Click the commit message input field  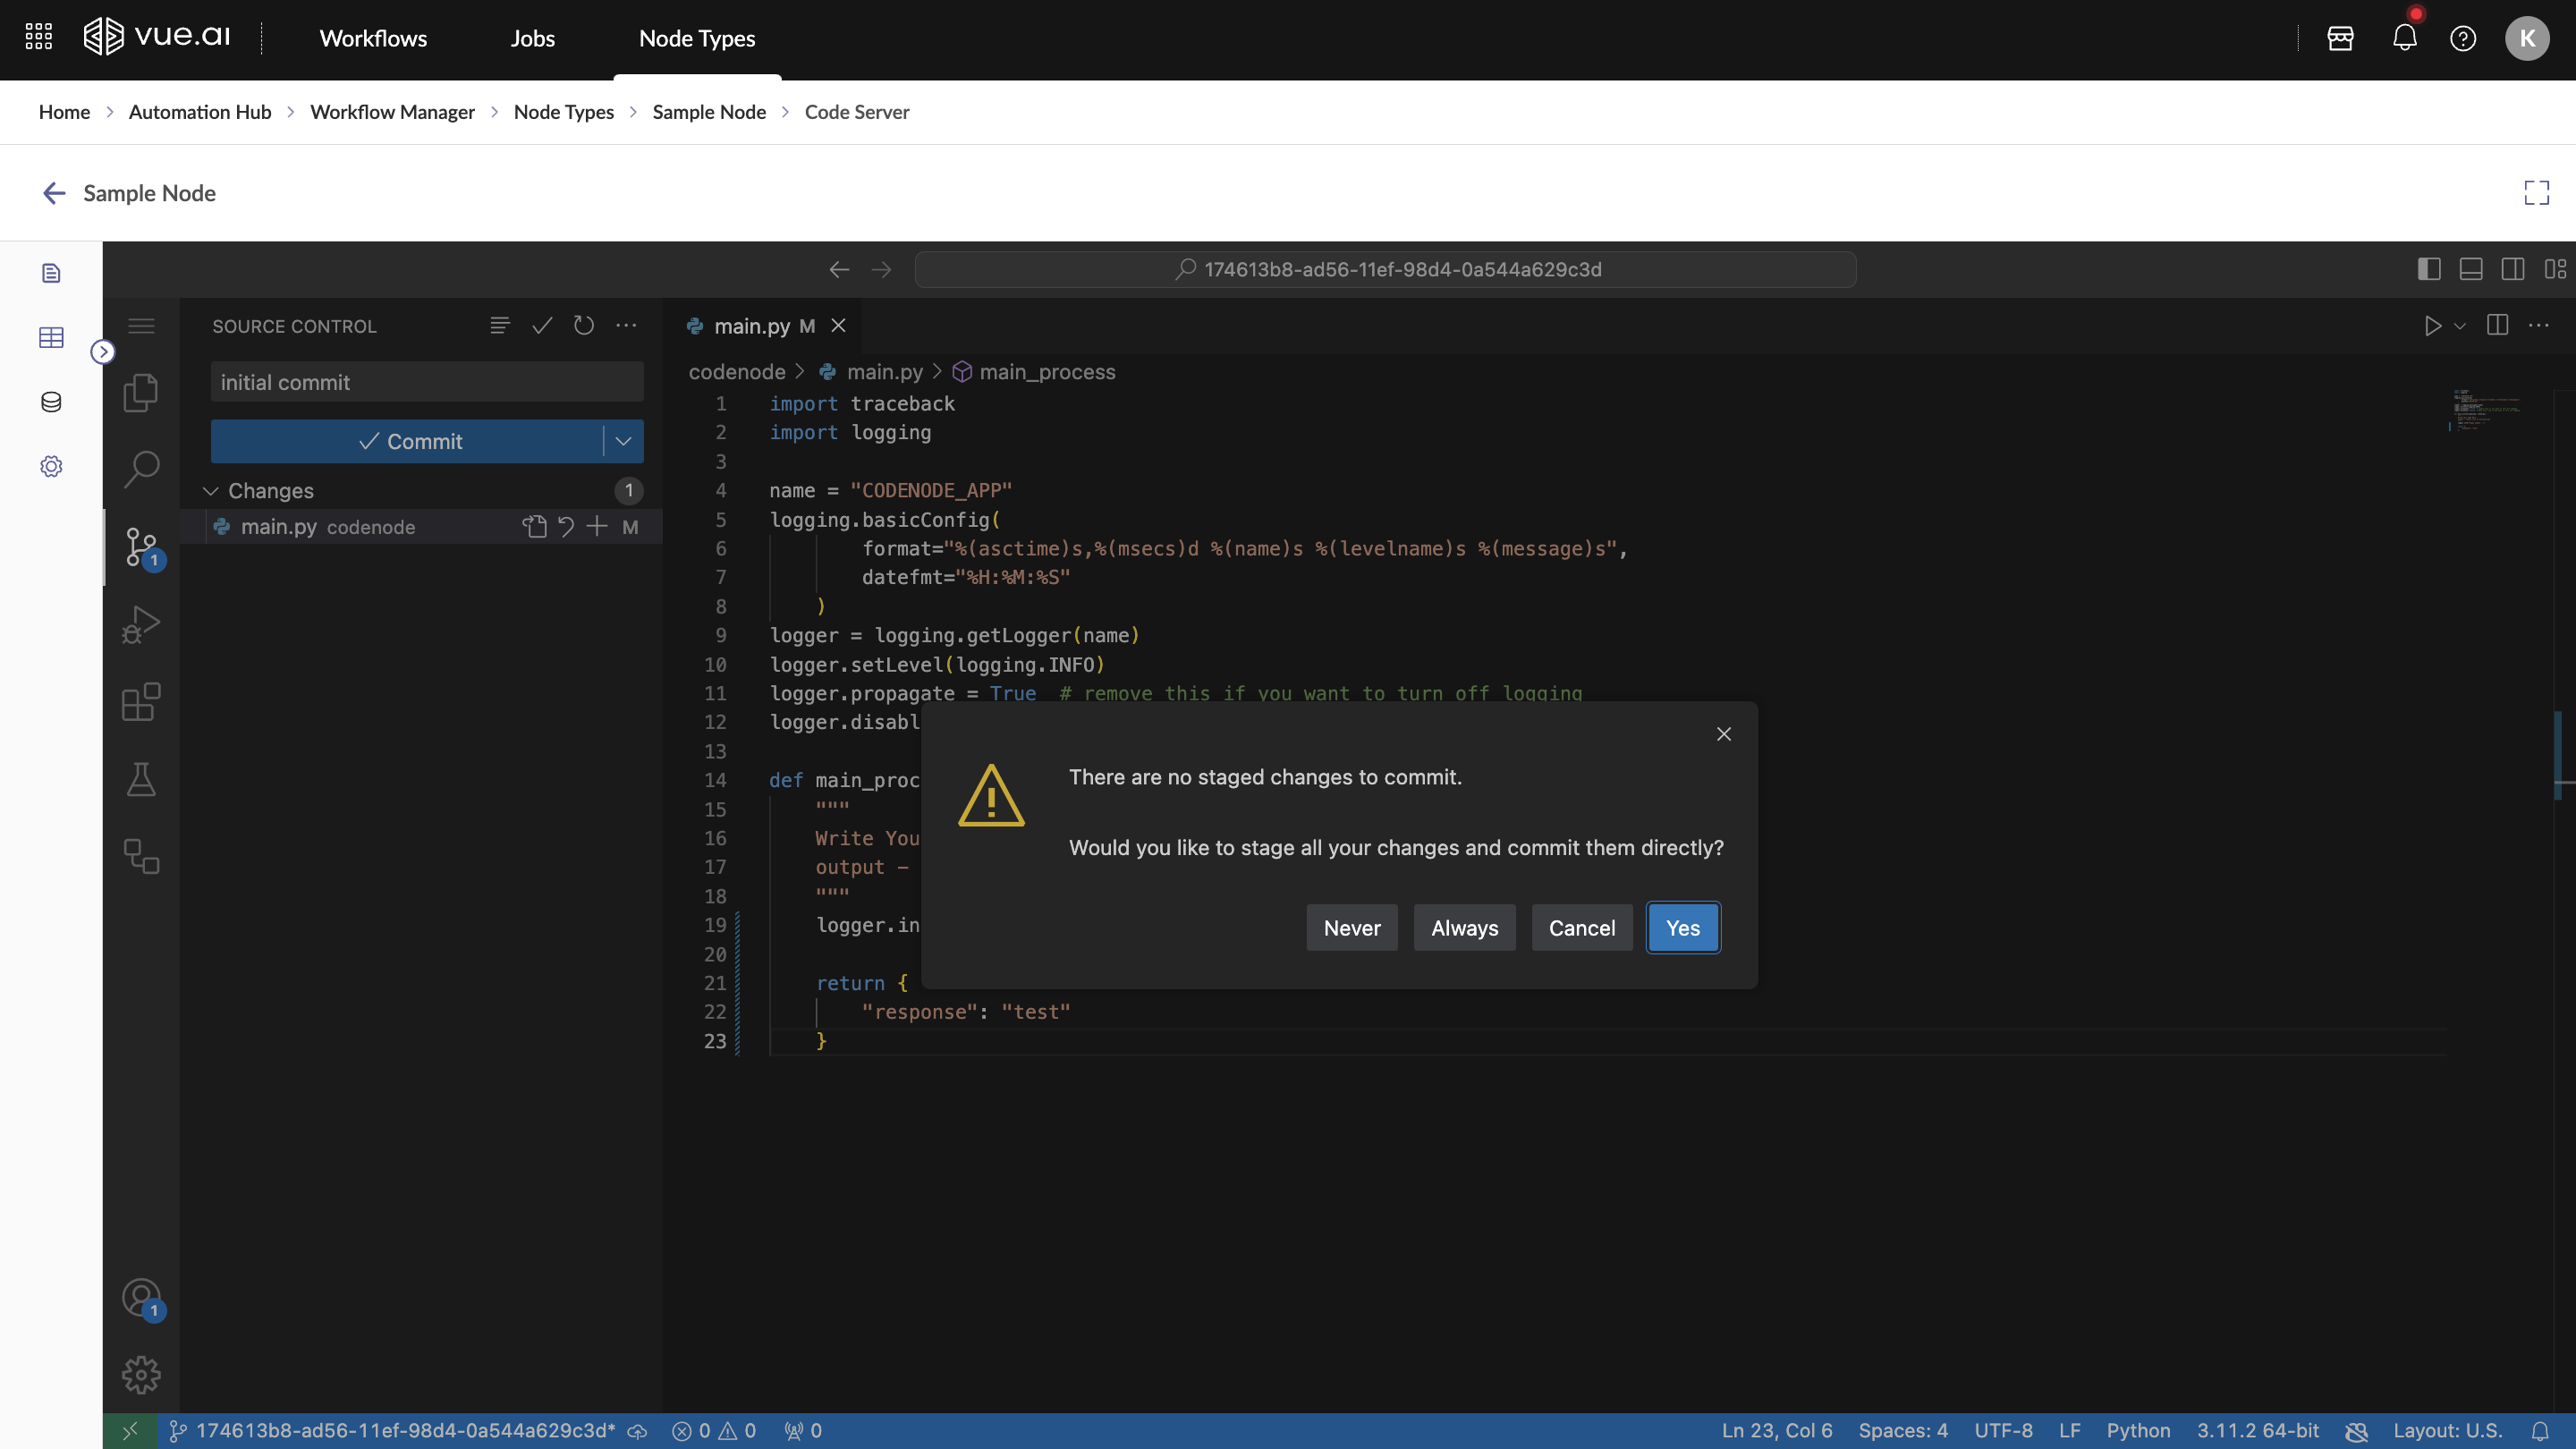pyautogui.click(x=427, y=382)
